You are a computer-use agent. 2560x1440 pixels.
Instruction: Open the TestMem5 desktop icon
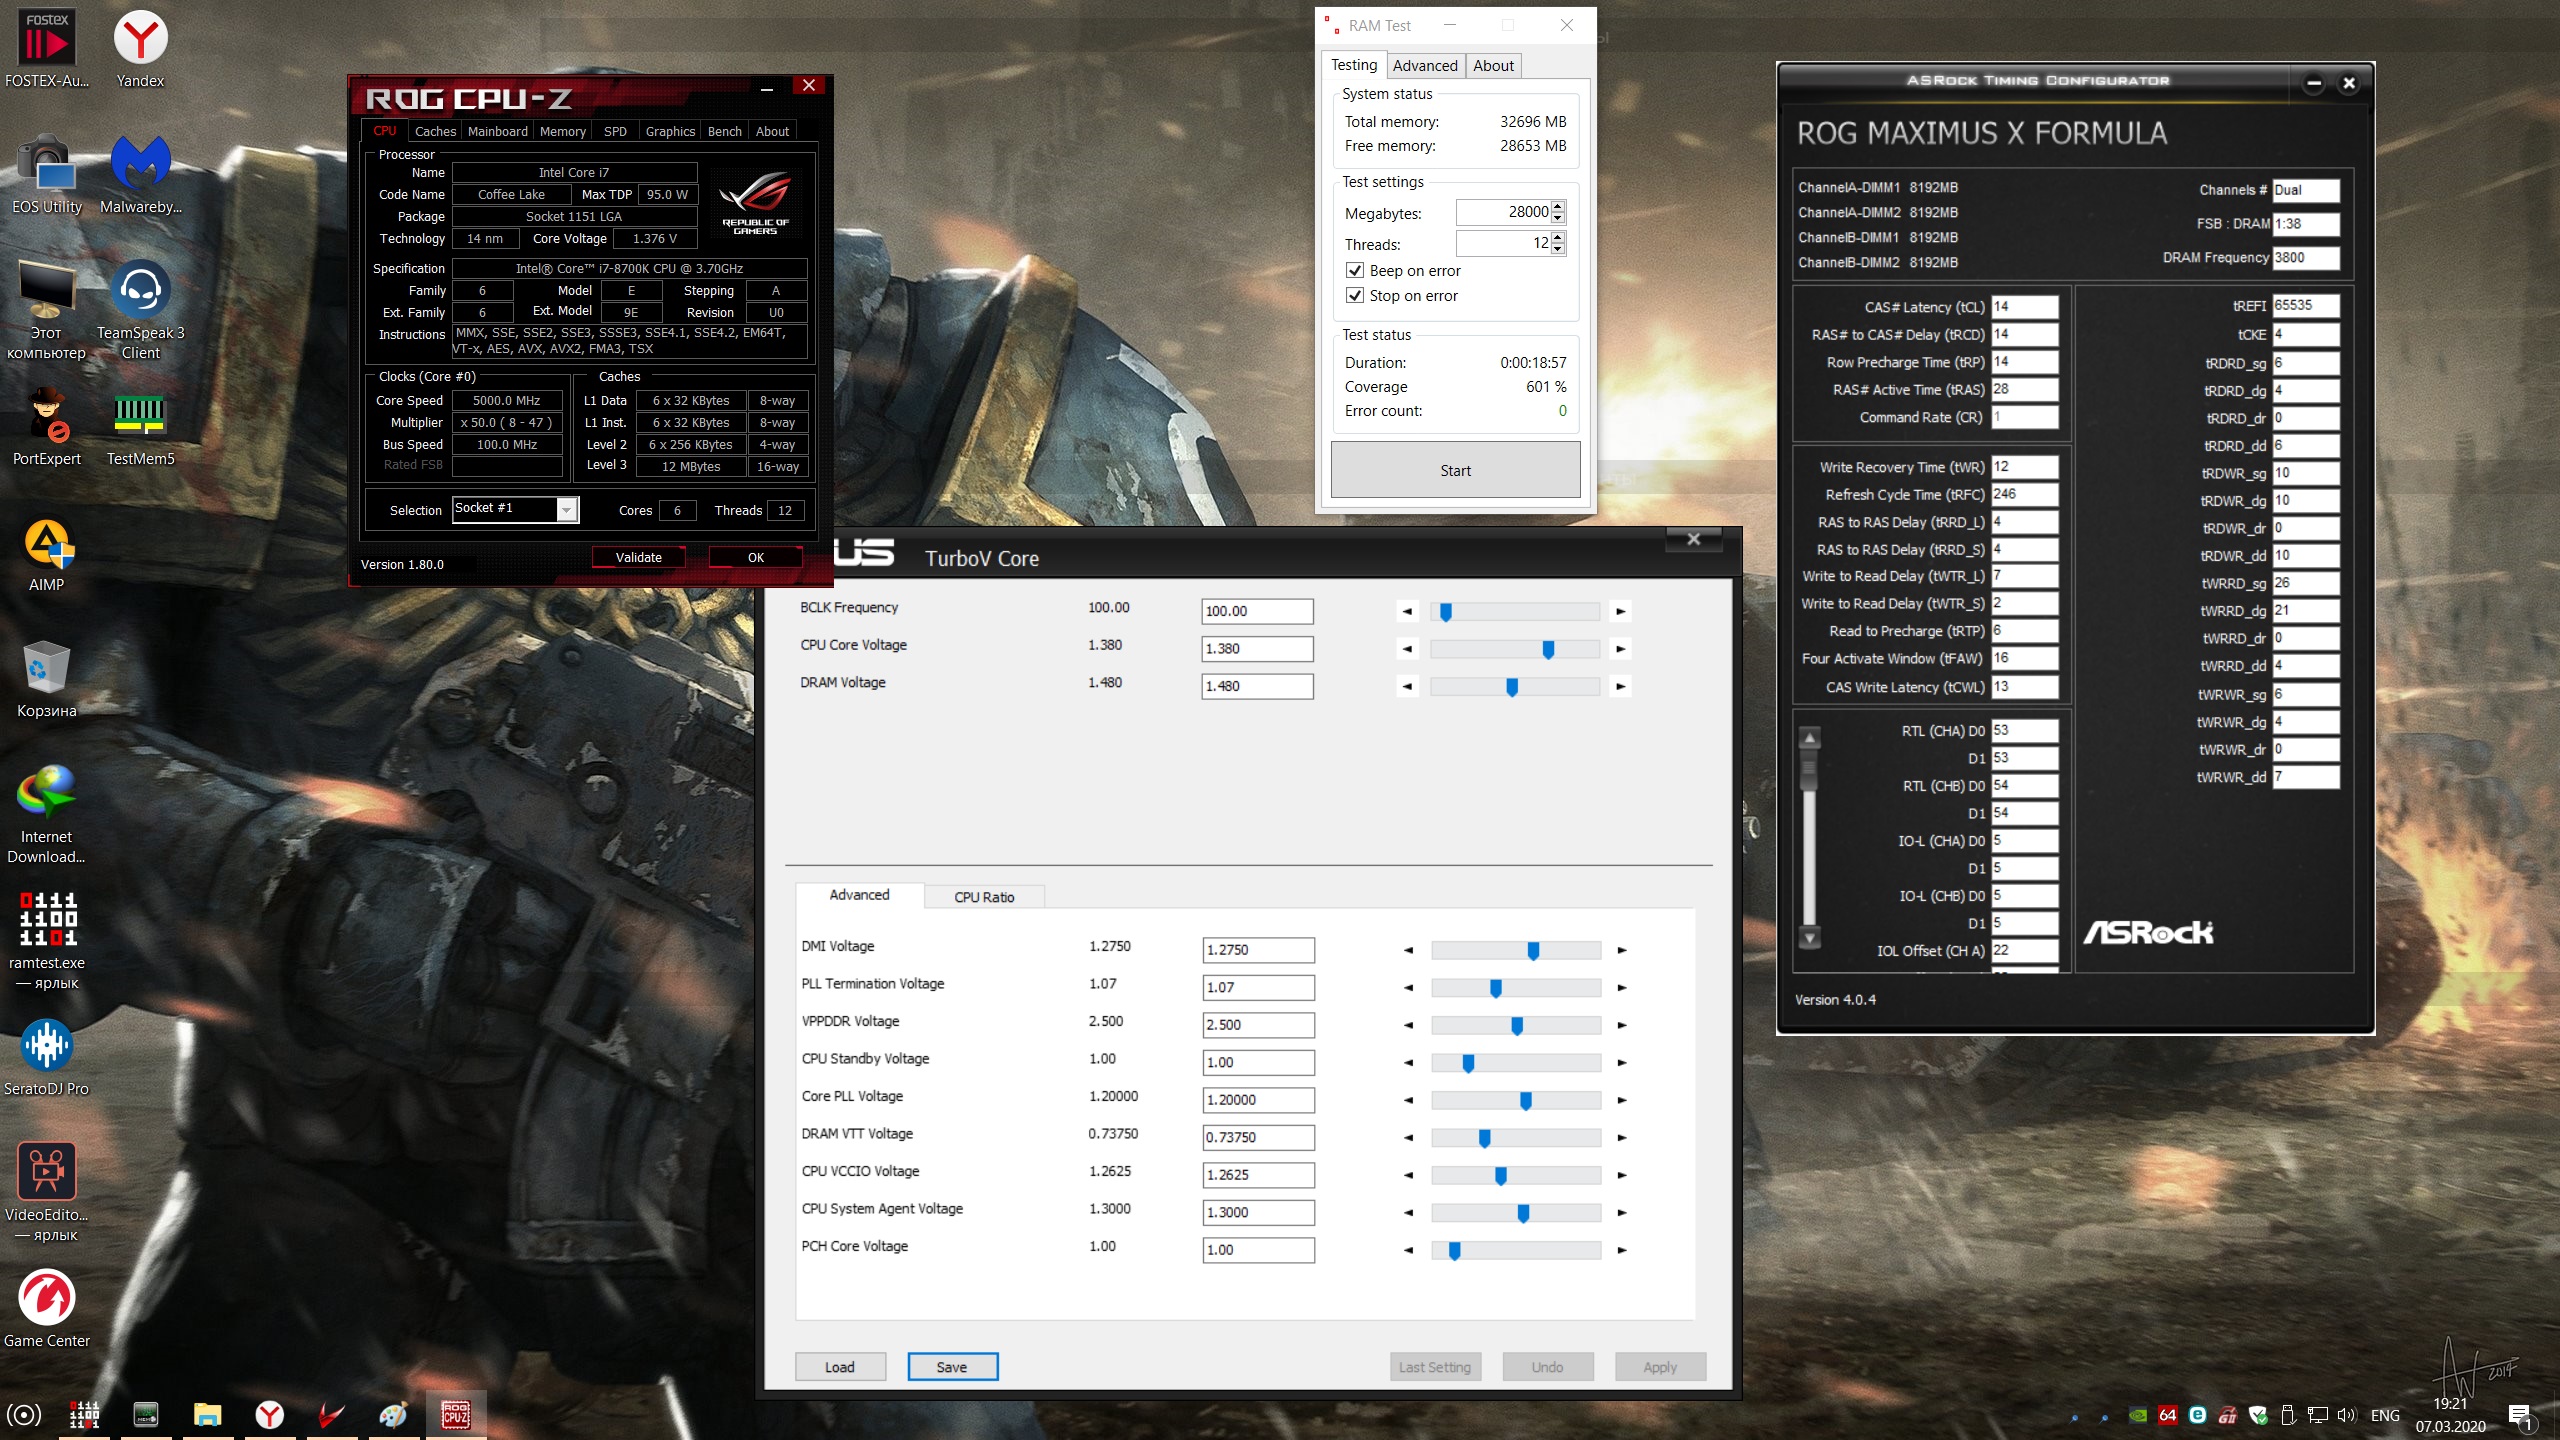[140, 420]
